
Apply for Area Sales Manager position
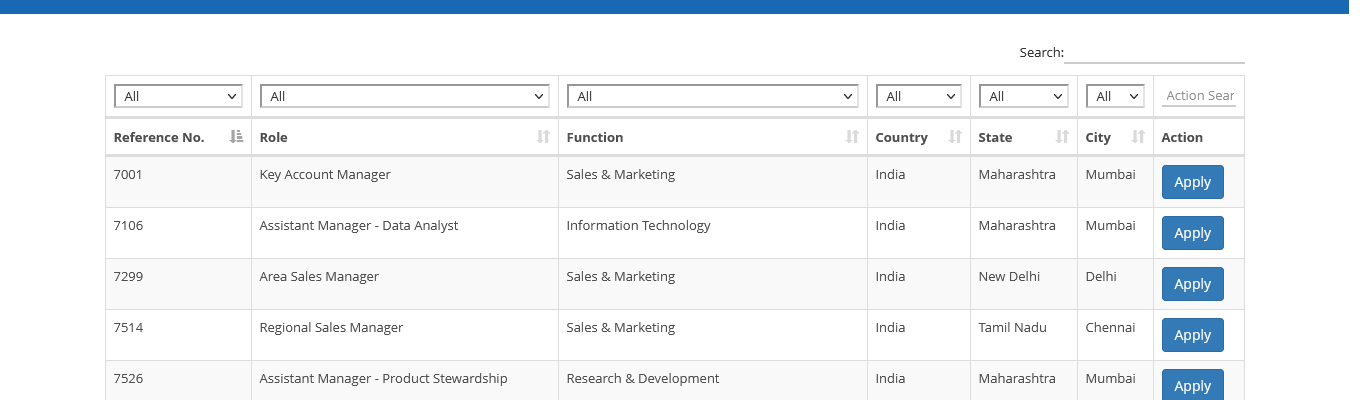(1192, 284)
